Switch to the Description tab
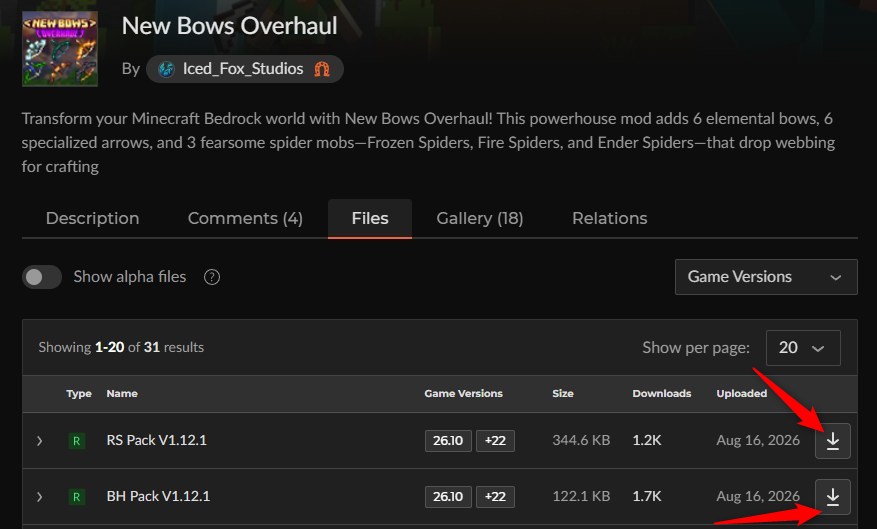 click(92, 219)
